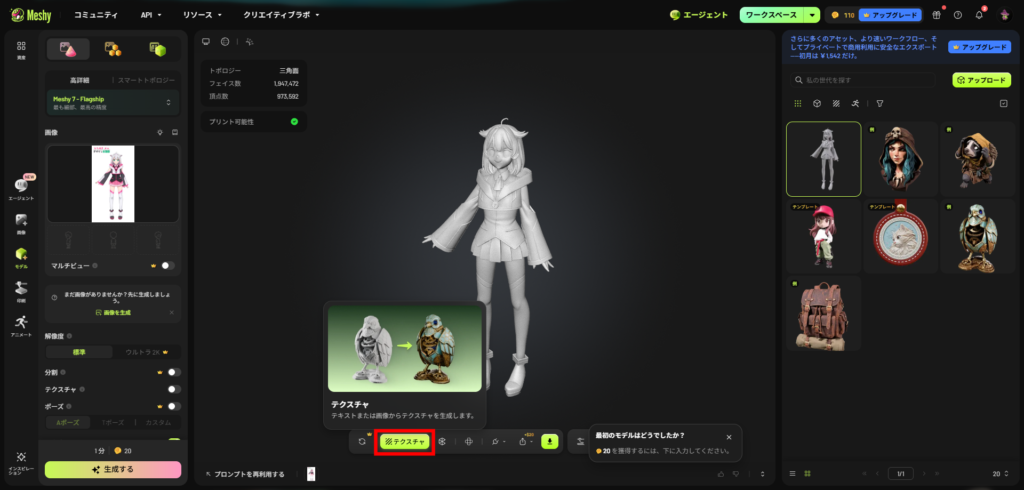Open the help question mark icon
Image resolution: width=1024 pixels, height=490 pixels.
pyautogui.click(x=957, y=14)
